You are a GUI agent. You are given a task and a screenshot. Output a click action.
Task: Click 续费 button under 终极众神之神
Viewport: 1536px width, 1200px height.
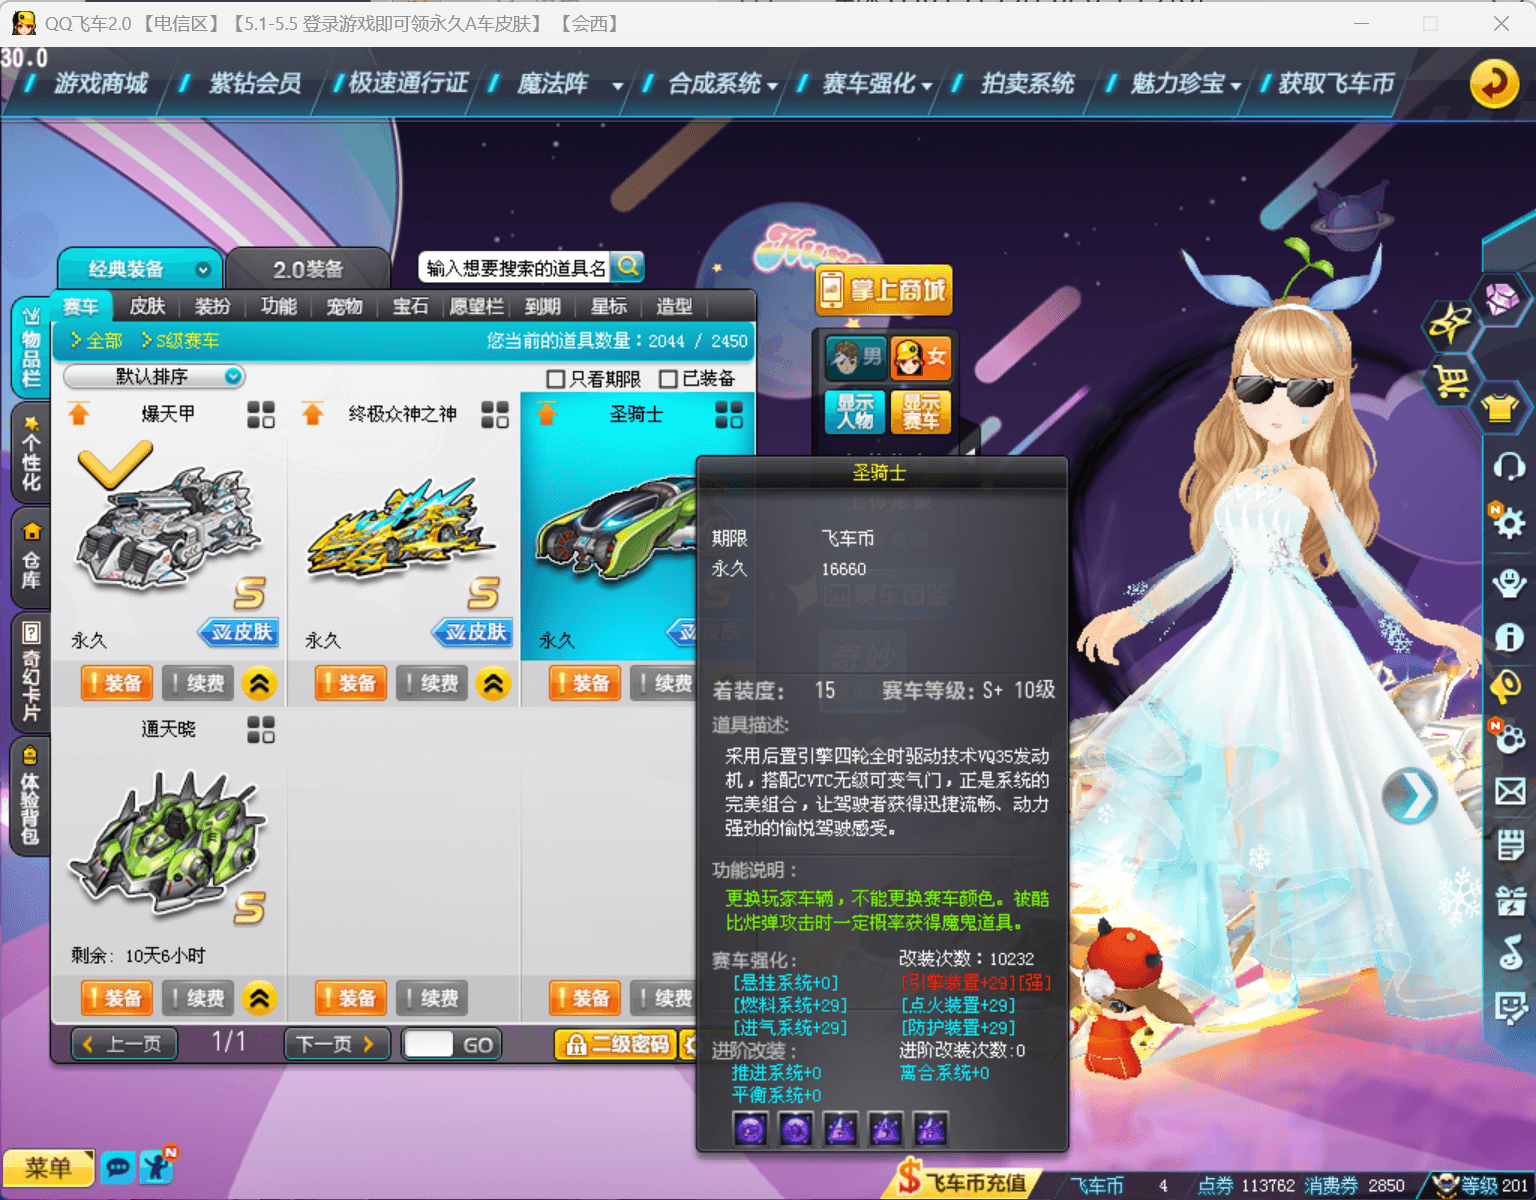tap(432, 684)
